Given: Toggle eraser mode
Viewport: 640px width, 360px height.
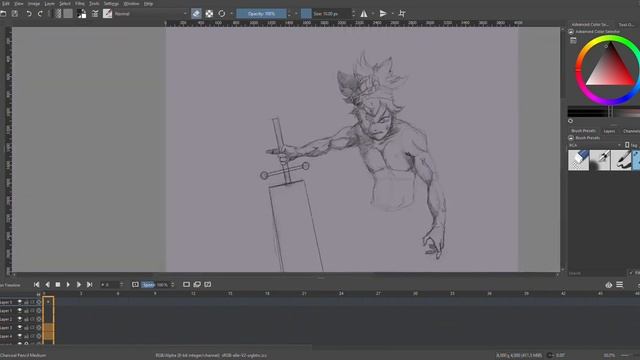Looking at the screenshot, I should click(196, 13).
